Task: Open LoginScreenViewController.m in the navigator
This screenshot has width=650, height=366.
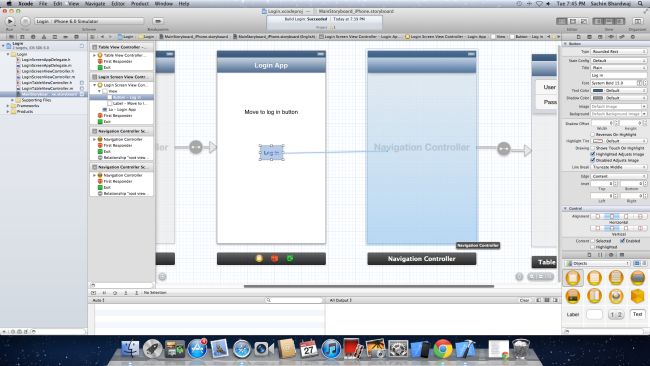Action: (x=48, y=77)
